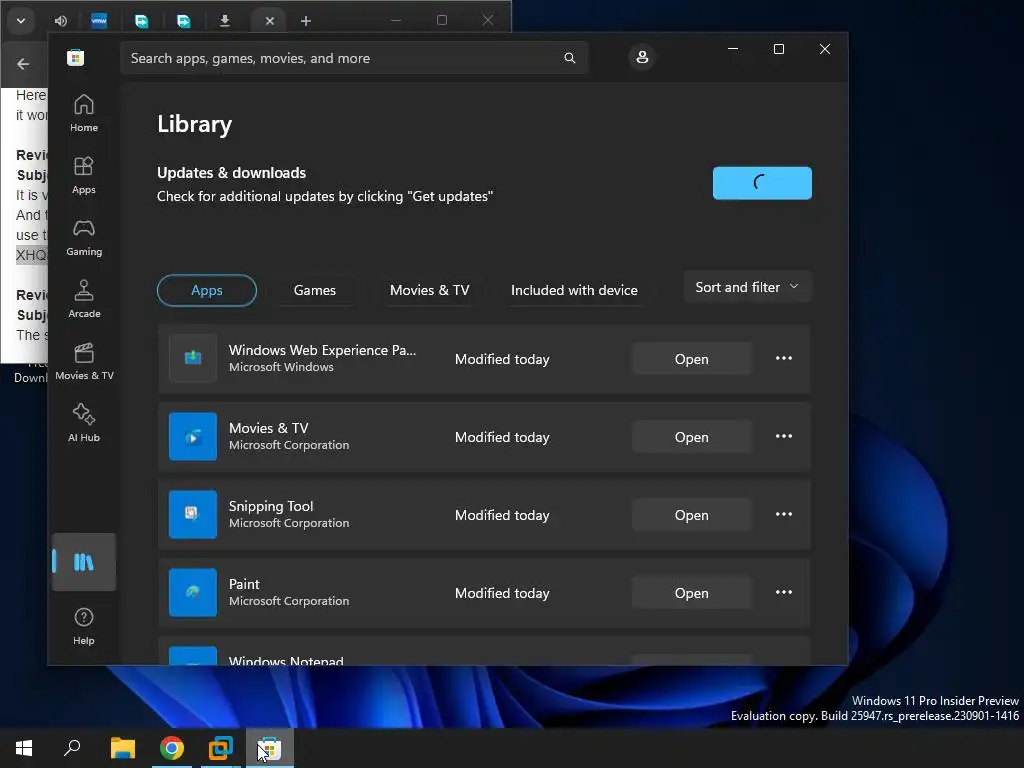The width and height of the screenshot is (1024, 768).
Task: Select the Apps filter tab
Action: click(x=206, y=291)
